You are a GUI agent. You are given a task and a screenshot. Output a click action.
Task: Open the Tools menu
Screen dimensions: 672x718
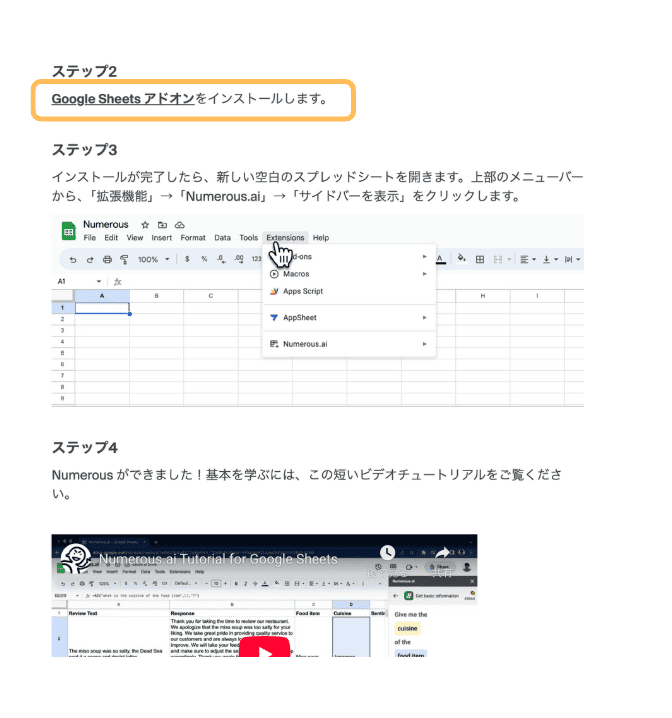(x=249, y=238)
